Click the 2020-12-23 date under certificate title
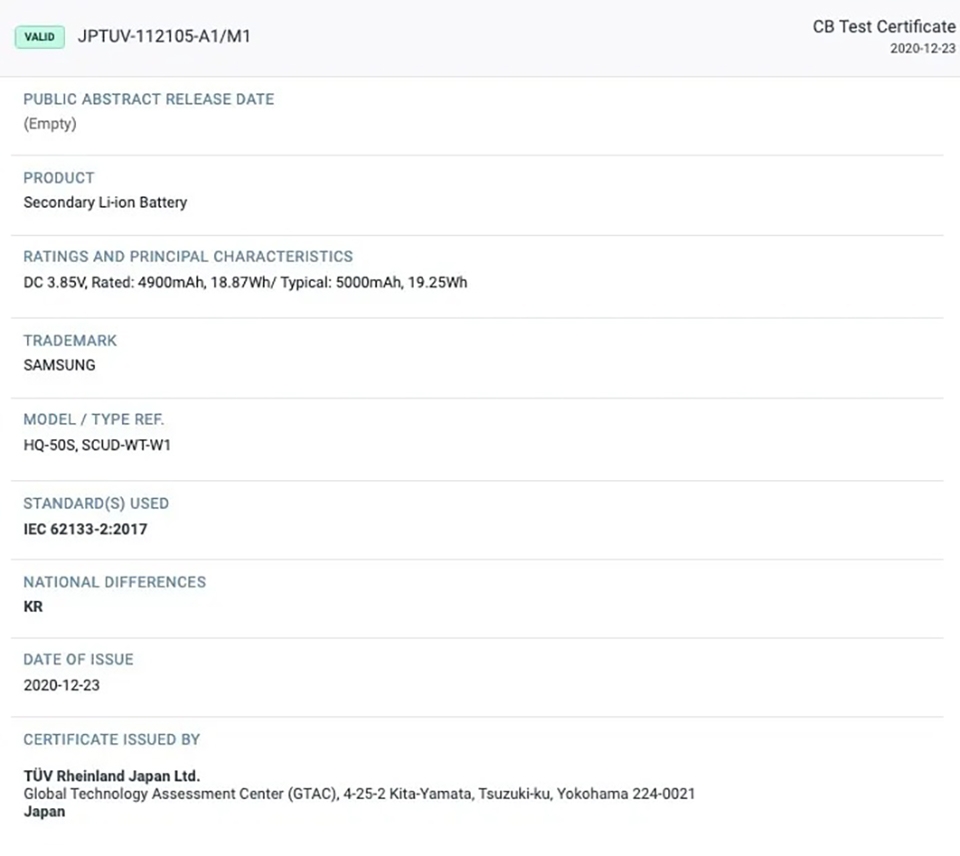Image resolution: width=960 pixels, height=856 pixels. coord(923,49)
